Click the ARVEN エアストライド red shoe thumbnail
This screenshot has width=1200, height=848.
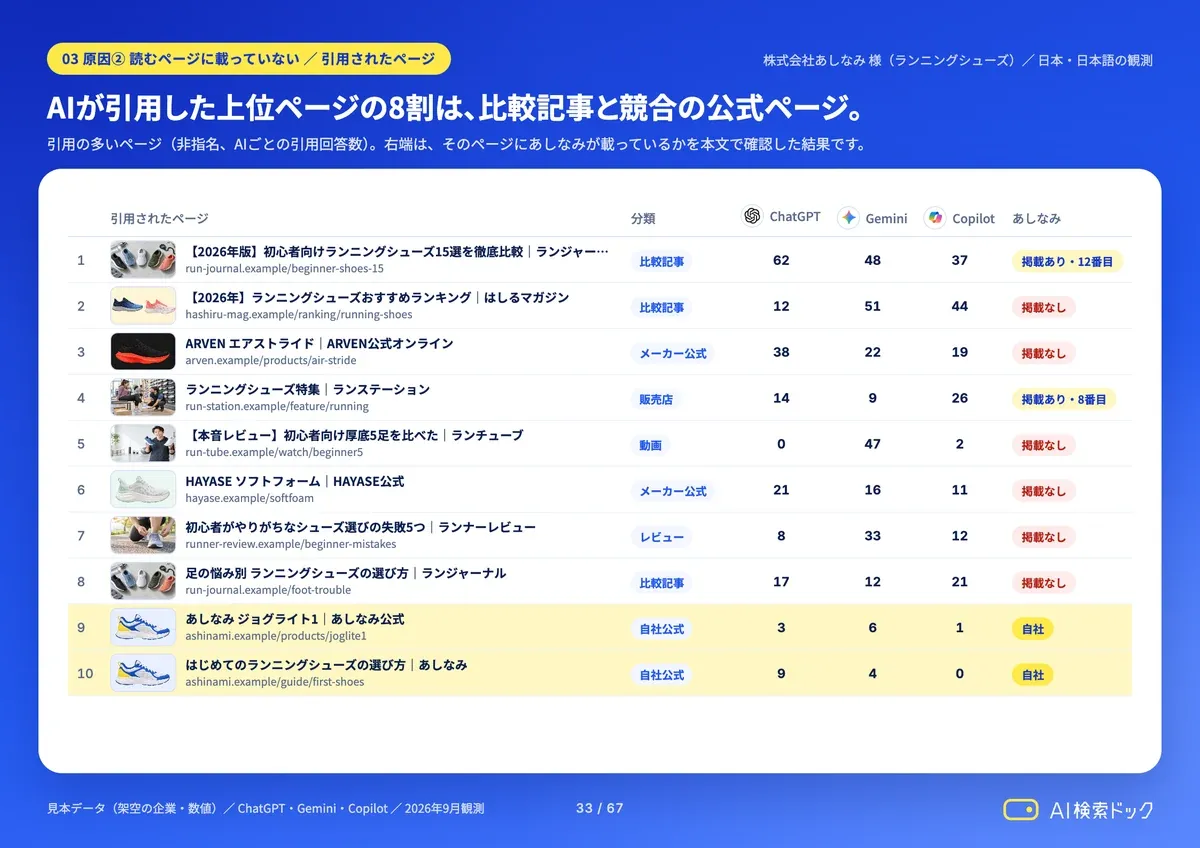pyautogui.click(x=143, y=352)
